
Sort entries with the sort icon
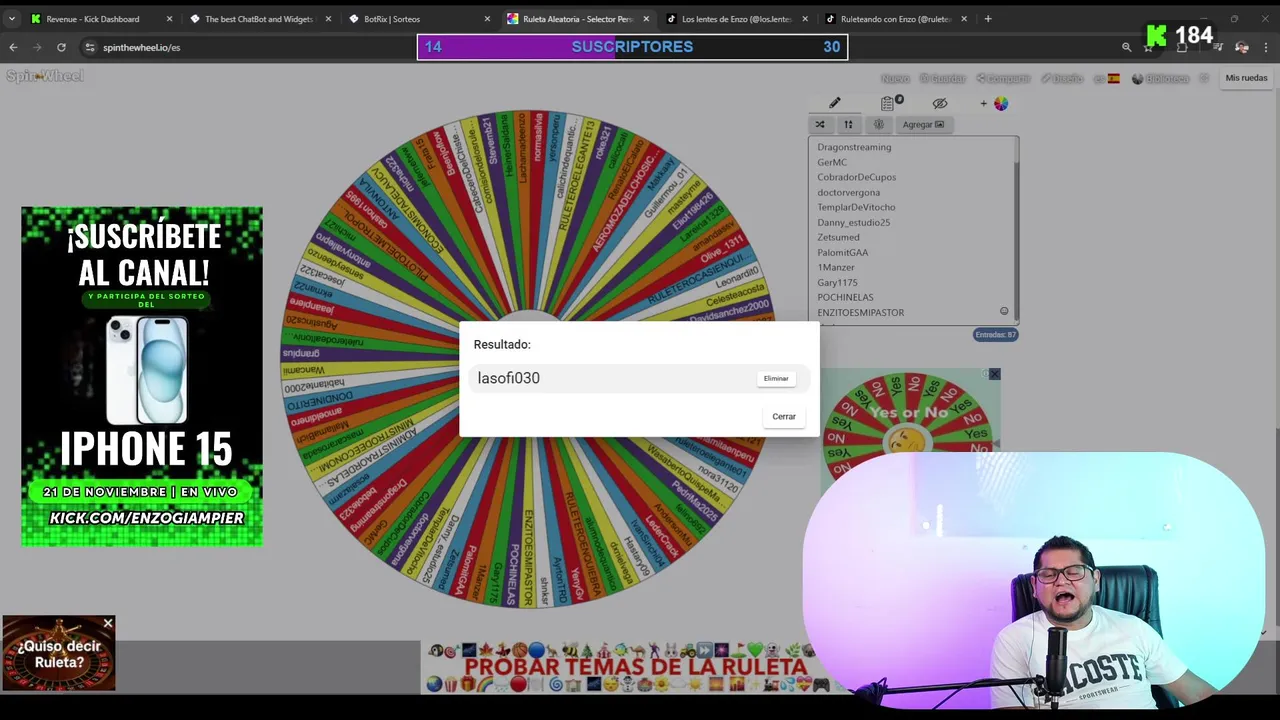pos(848,125)
